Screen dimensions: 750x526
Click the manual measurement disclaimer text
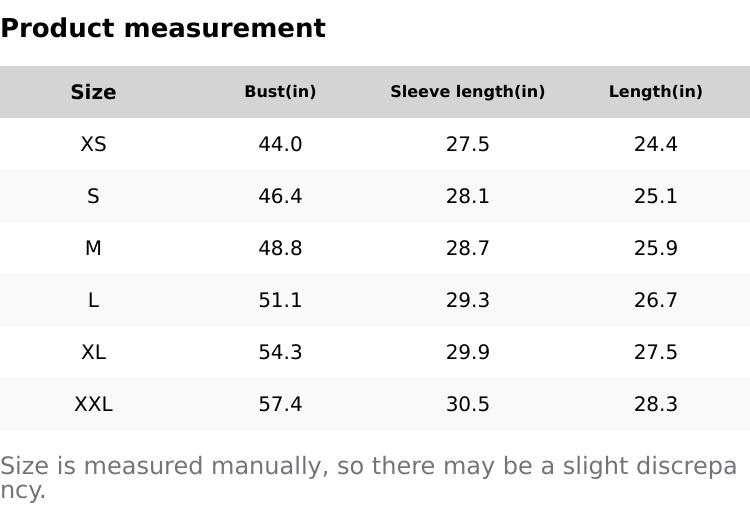[368, 467]
